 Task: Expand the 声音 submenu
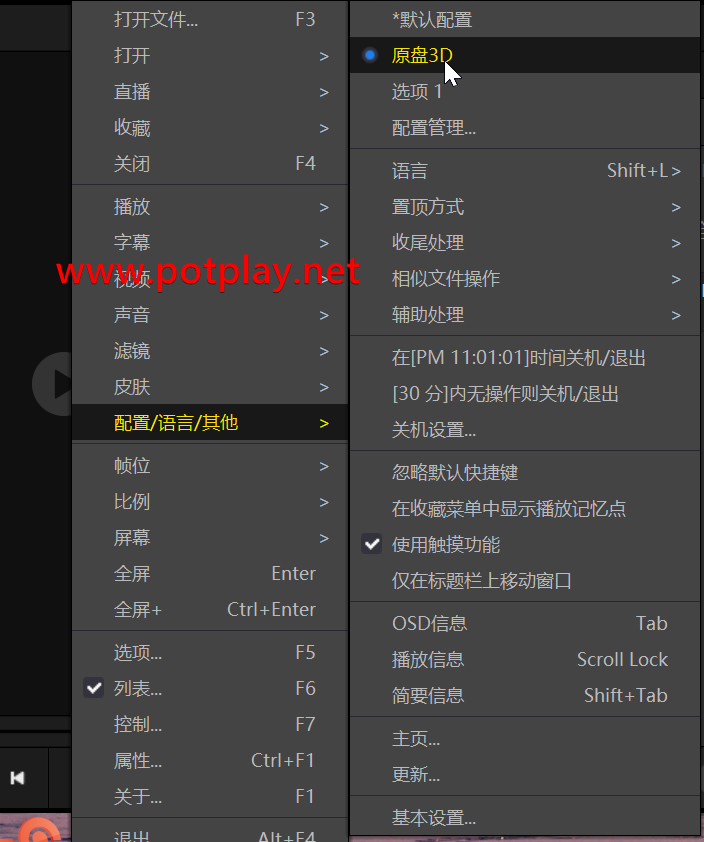tap(210, 315)
